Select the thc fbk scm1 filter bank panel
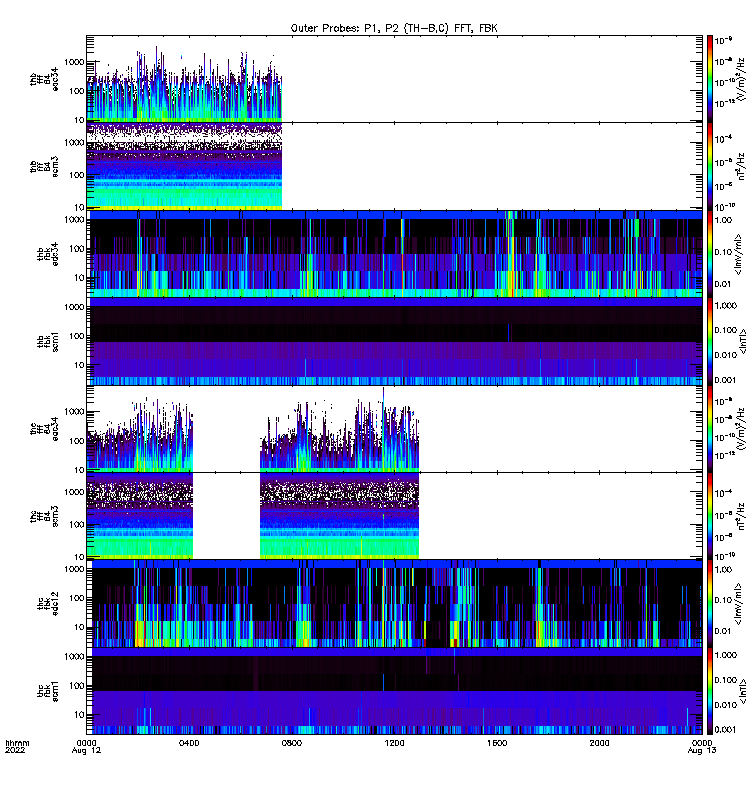This screenshot has height=800, width=750. (x=394, y=691)
